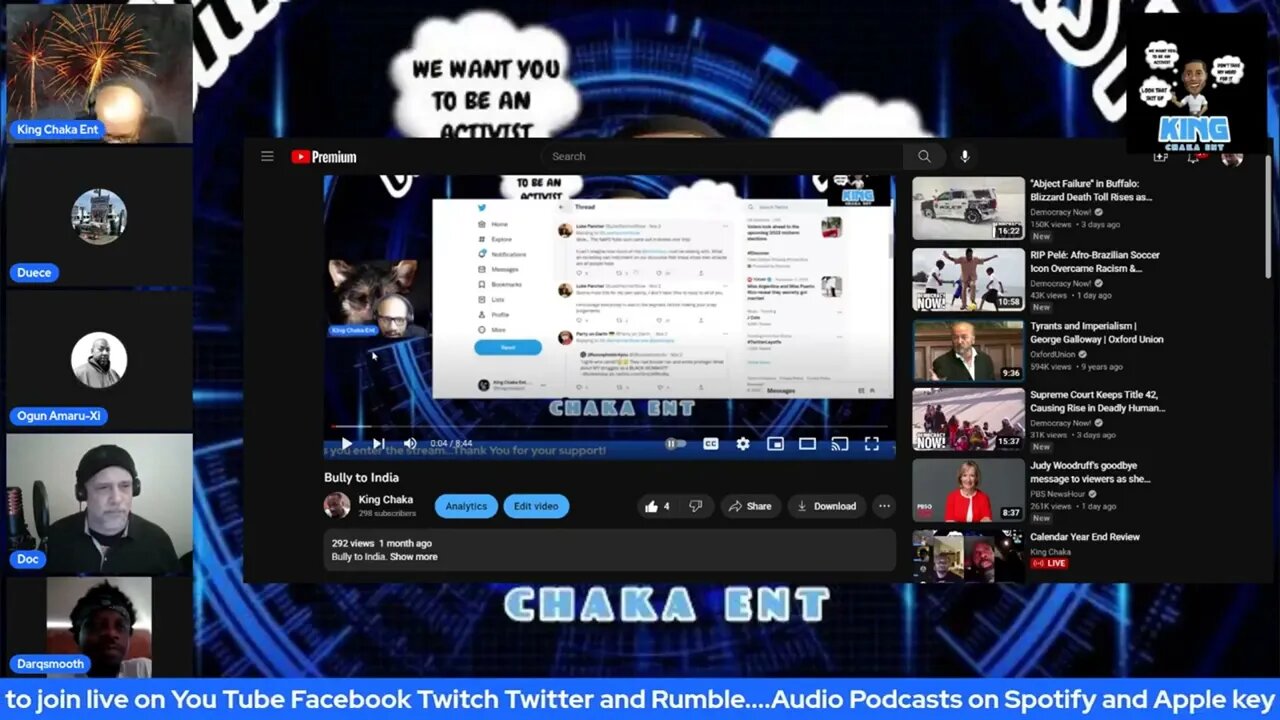Open Abject Failure in Buffalo thumbnail

tap(968, 209)
